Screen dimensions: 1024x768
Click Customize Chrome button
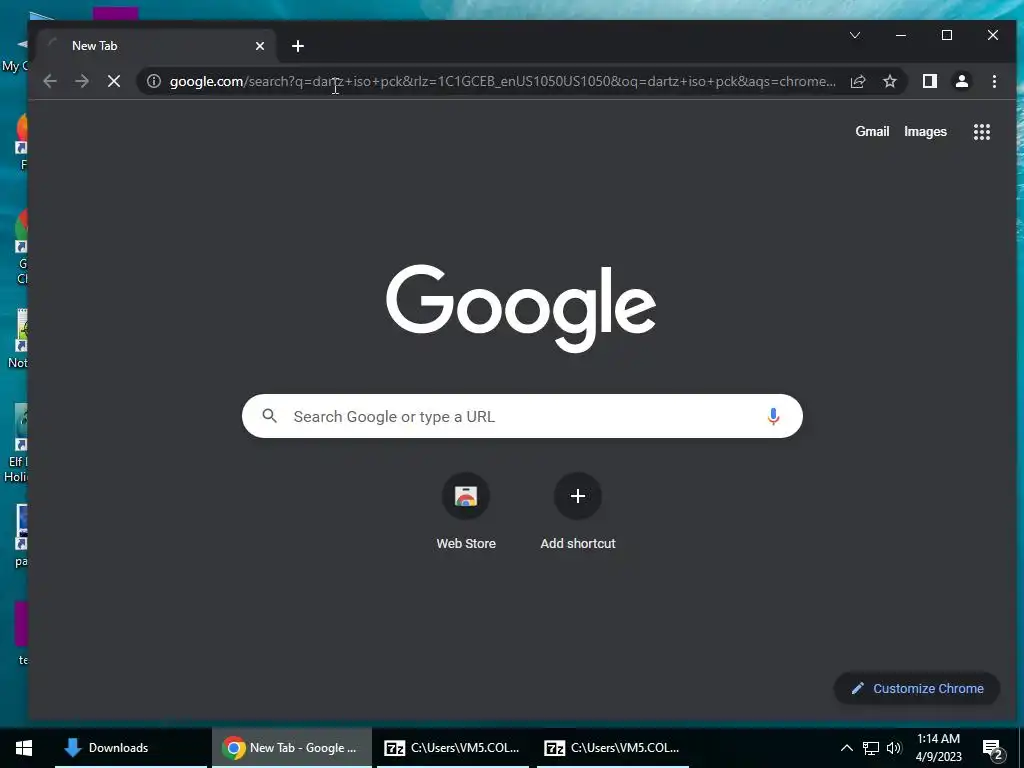[x=917, y=688]
